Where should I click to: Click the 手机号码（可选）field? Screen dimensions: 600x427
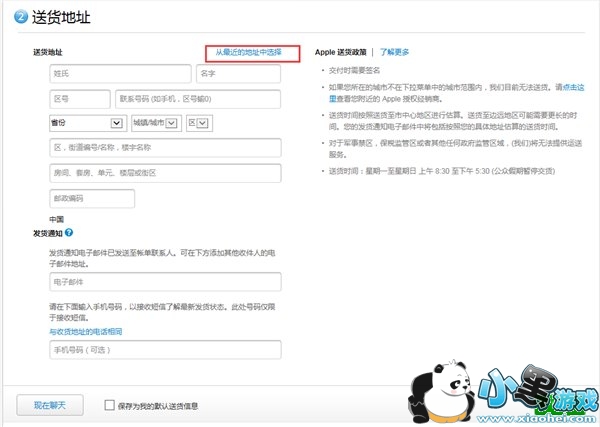click(x=165, y=350)
